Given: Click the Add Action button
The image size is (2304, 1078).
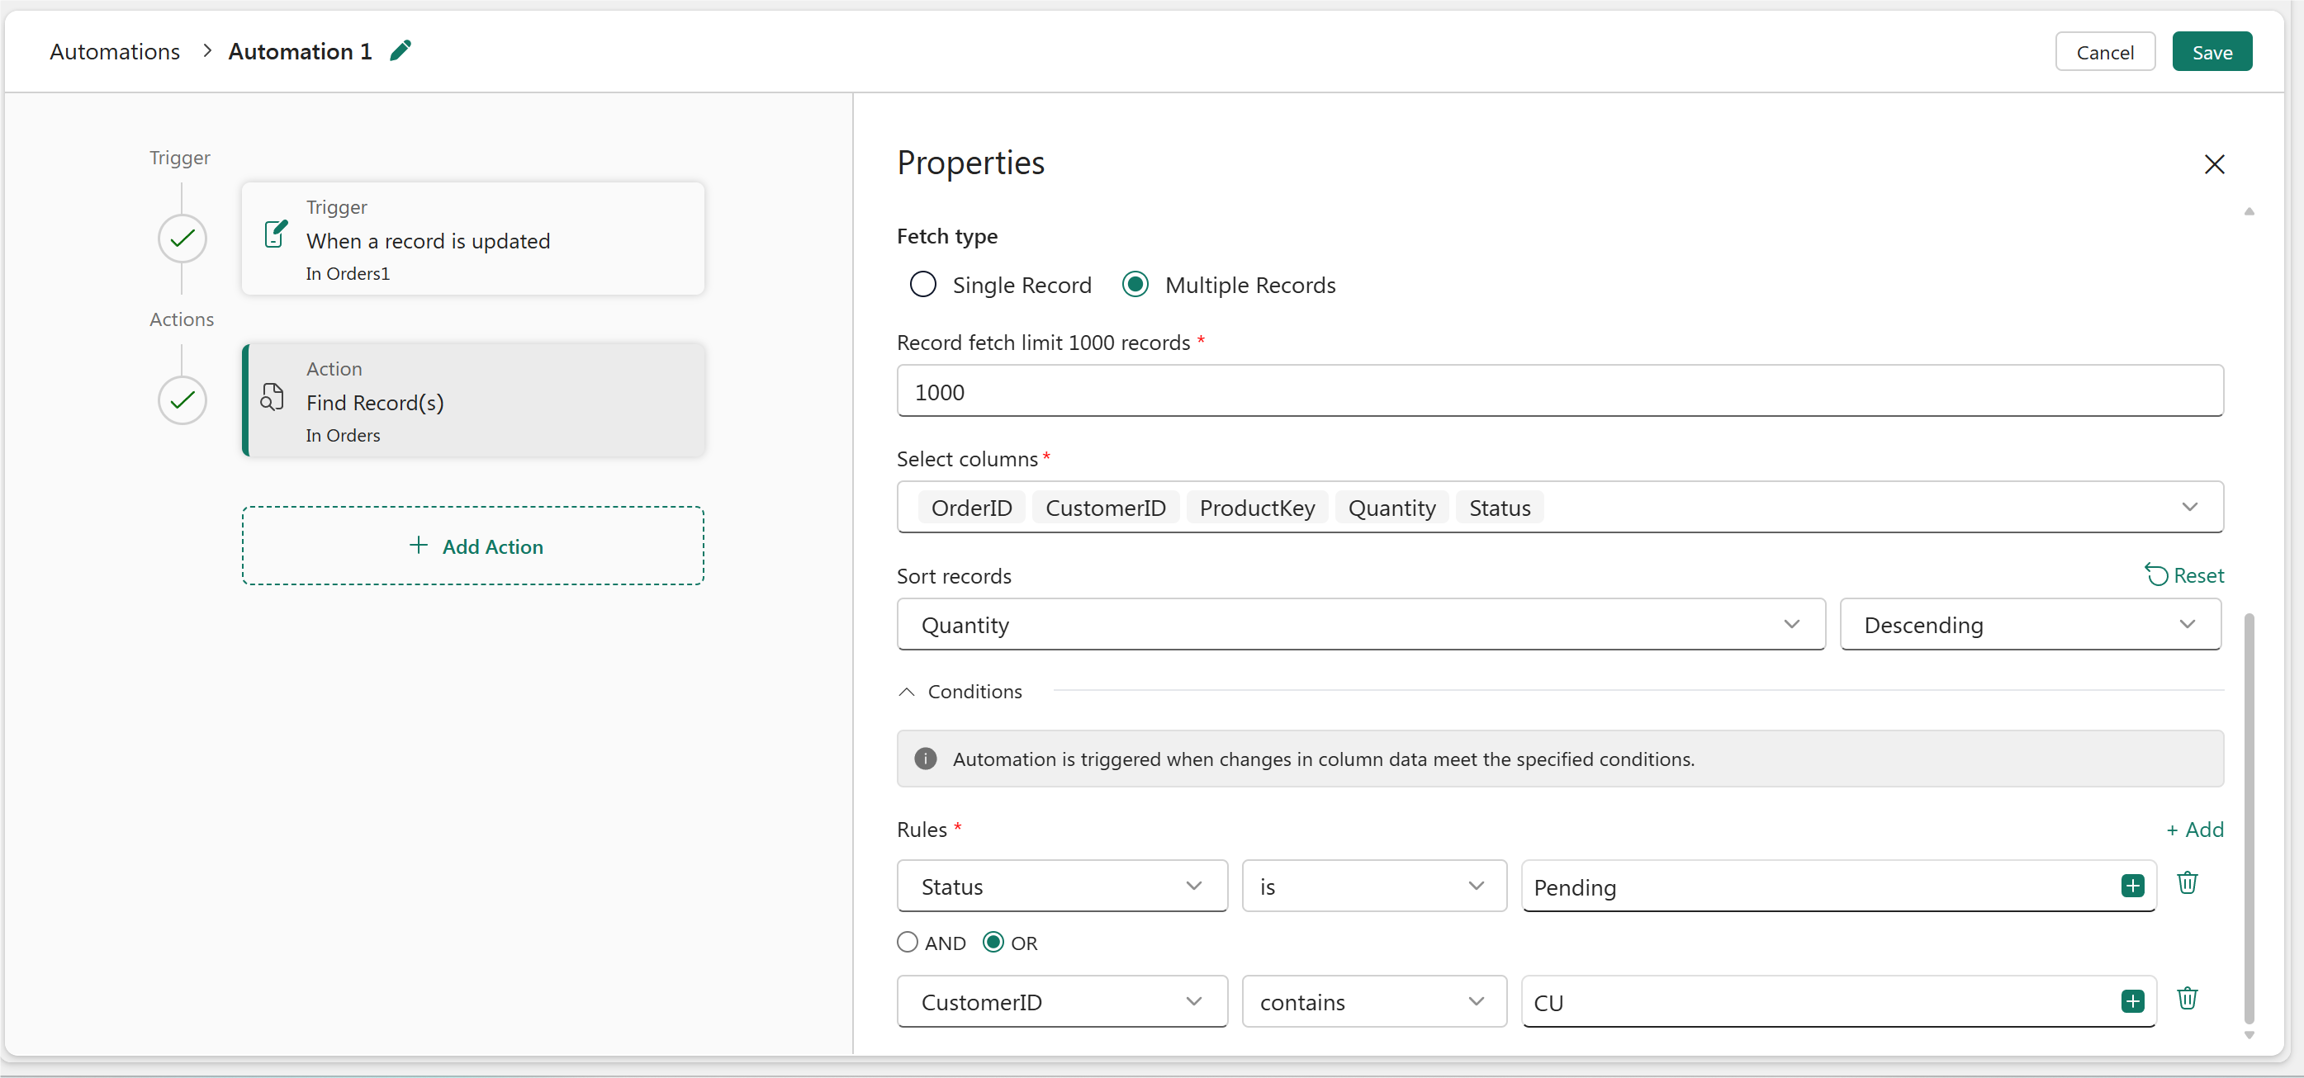Looking at the screenshot, I should click(x=473, y=546).
